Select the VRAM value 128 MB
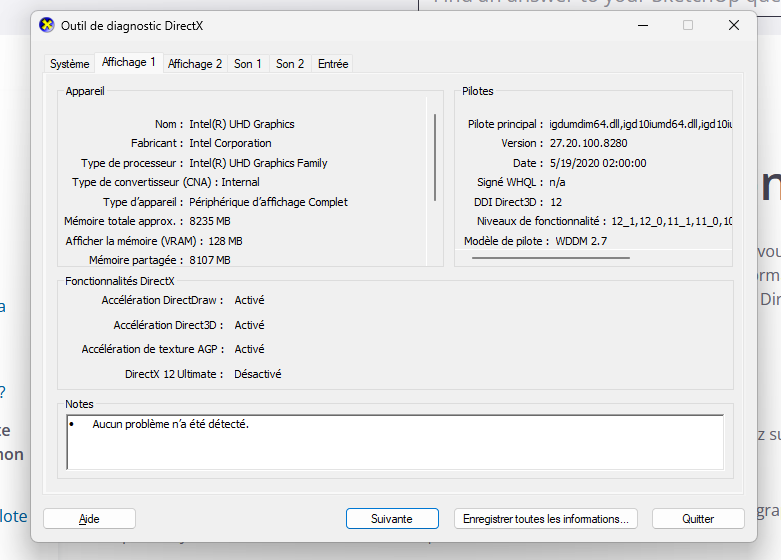This screenshot has height=560, width=781. coord(225,241)
